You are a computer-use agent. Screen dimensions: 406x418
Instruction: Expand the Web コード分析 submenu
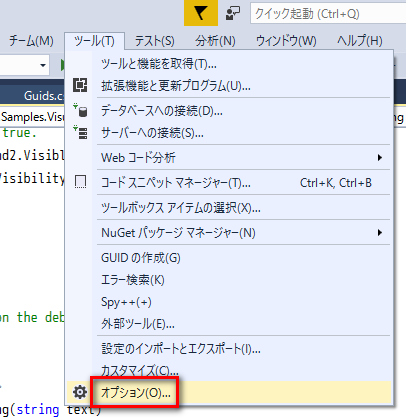228,157
